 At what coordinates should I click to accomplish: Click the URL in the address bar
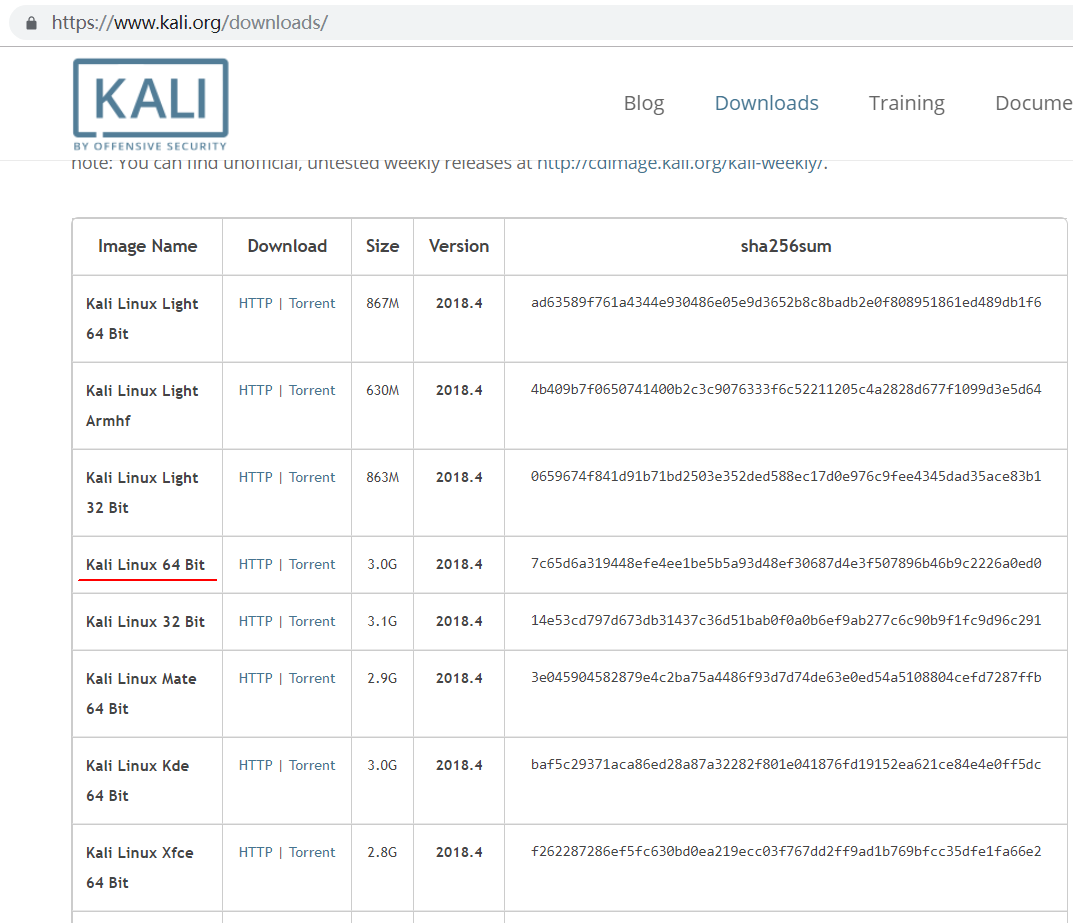click(x=190, y=23)
